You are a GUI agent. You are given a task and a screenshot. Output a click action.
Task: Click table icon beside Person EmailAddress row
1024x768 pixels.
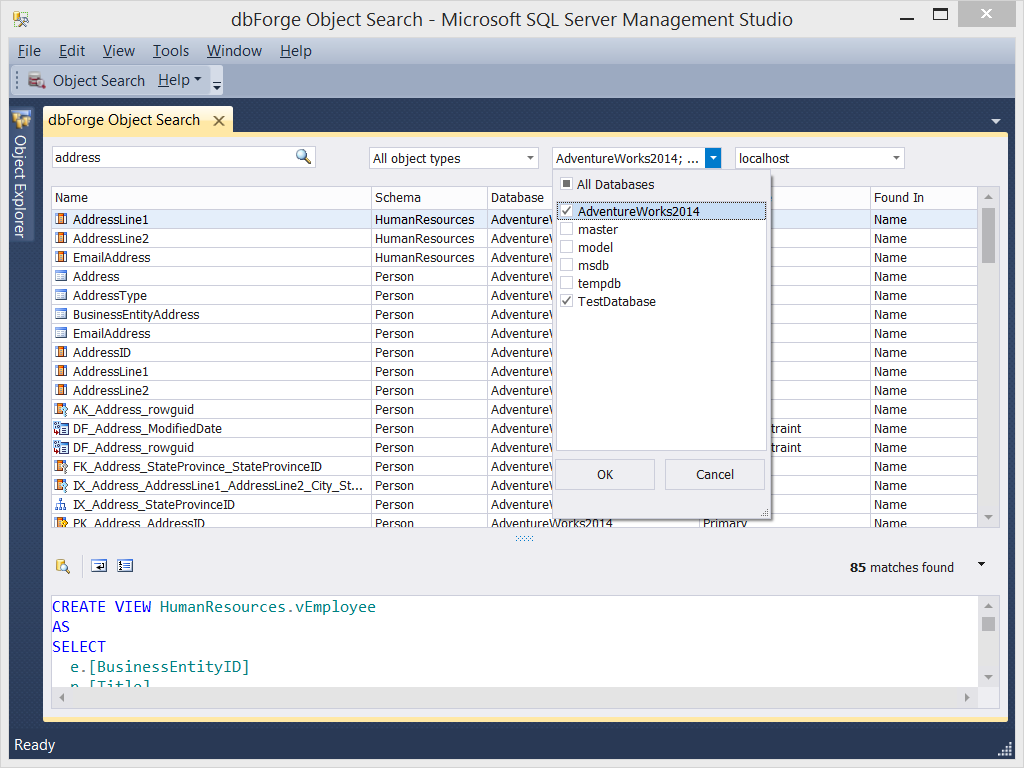[x=61, y=332]
